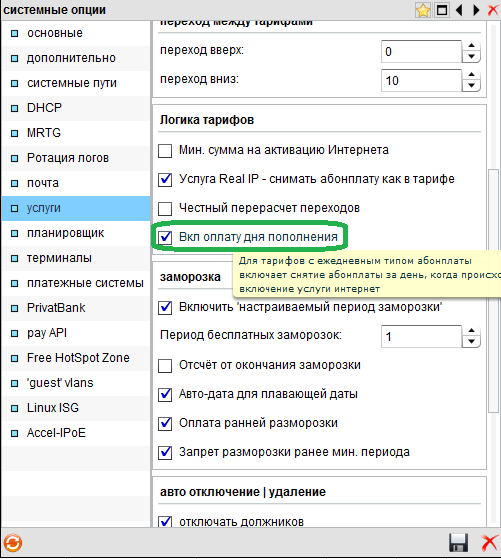
Task: Select услуги in the sidebar
Action: click(x=76, y=208)
